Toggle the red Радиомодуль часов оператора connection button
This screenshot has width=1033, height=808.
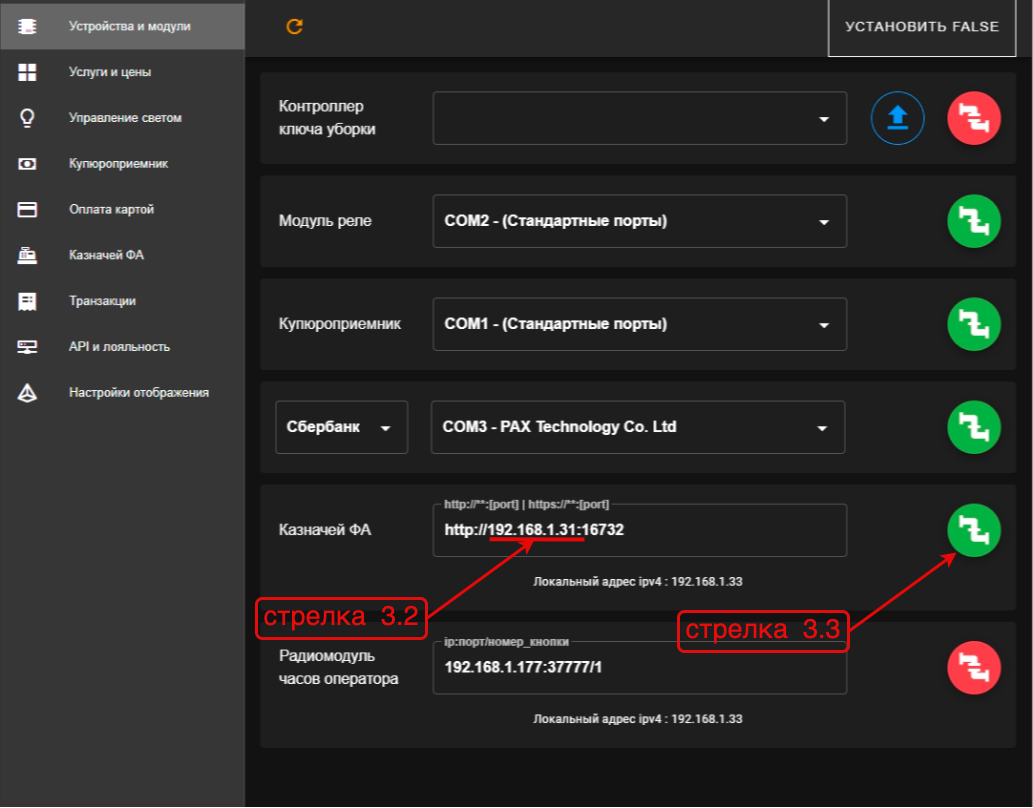tap(974, 668)
